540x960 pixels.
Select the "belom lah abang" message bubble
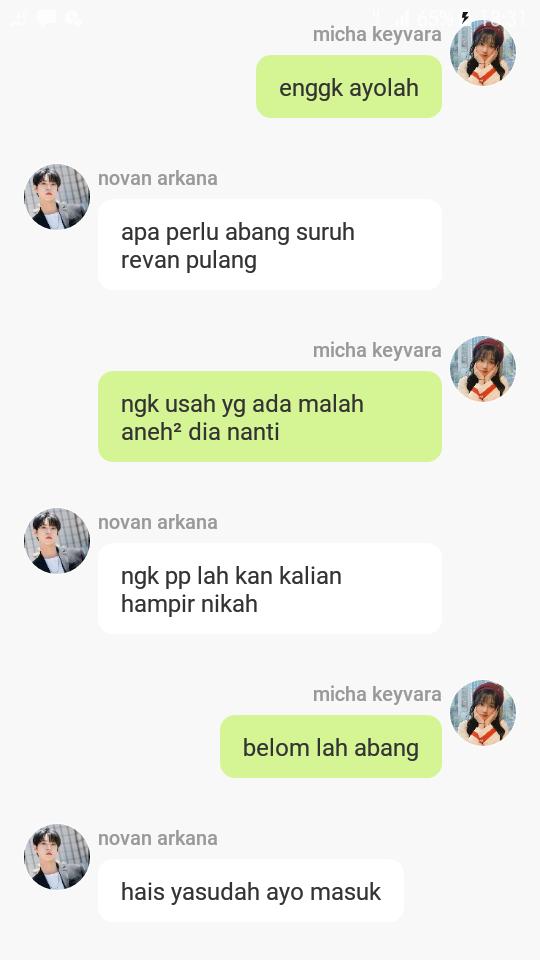(331, 747)
